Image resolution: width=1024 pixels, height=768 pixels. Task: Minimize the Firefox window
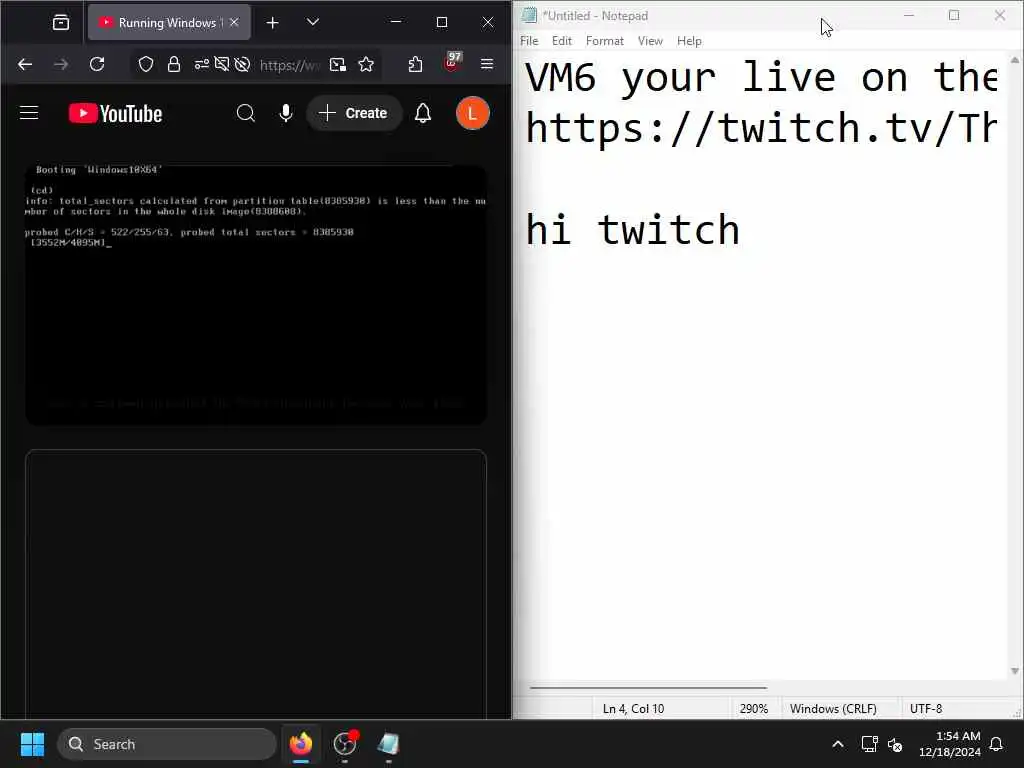coord(396,22)
